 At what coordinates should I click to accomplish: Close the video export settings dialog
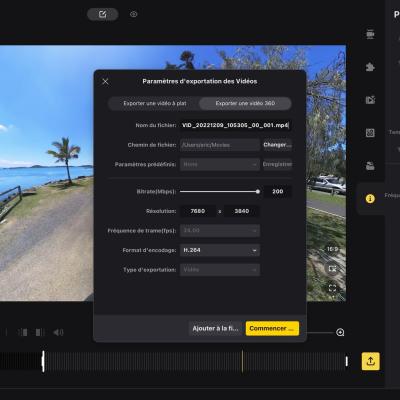point(105,82)
